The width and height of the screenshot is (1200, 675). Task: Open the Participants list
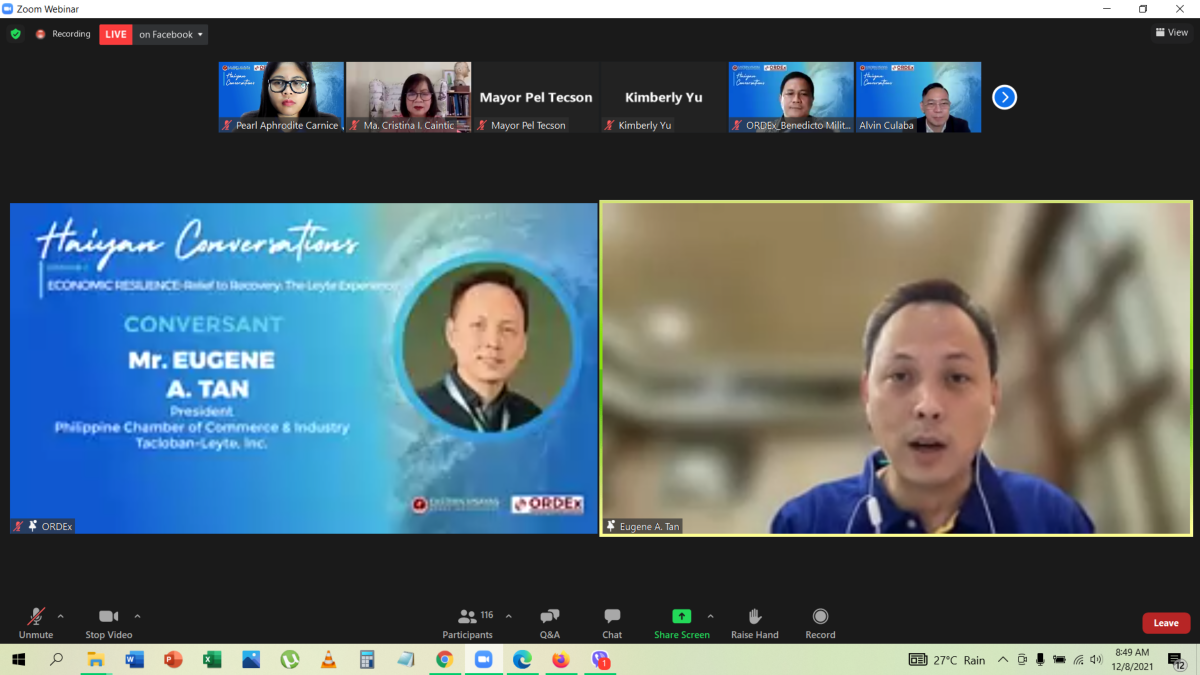(x=467, y=622)
